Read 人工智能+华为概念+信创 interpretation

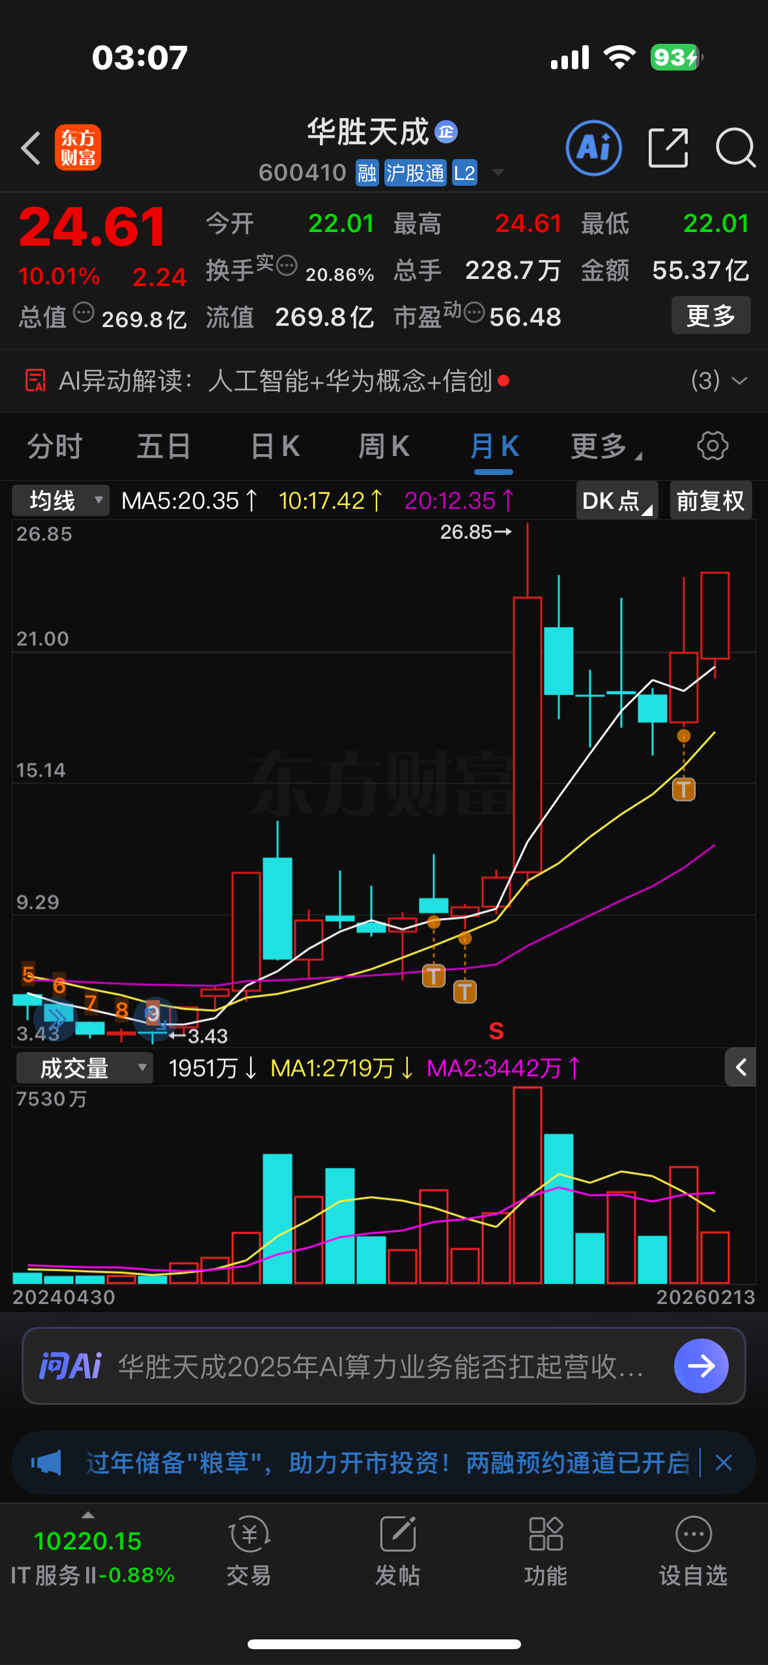[350, 381]
